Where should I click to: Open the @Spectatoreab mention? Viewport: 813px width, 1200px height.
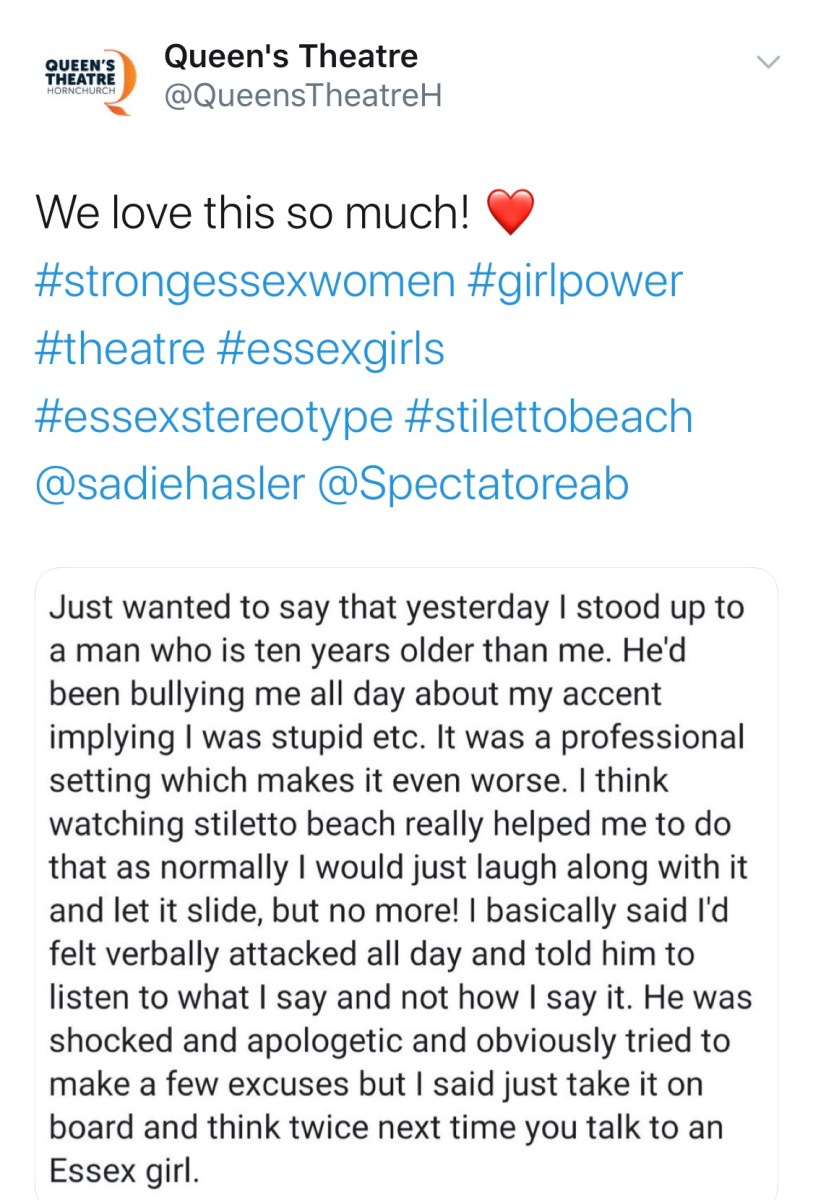473,484
